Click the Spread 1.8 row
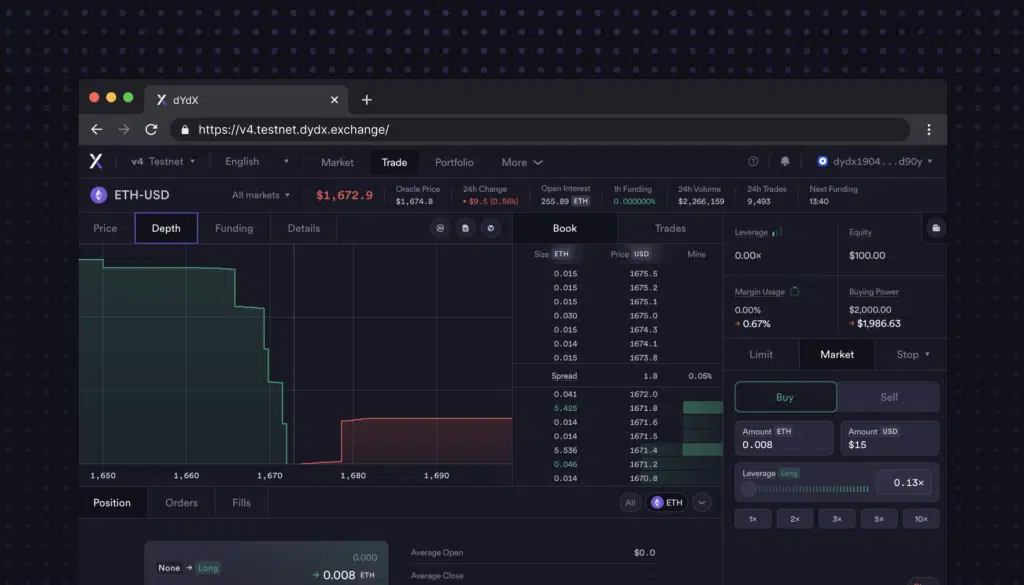The width and height of the screenshot is (1024, 585). 618,376
